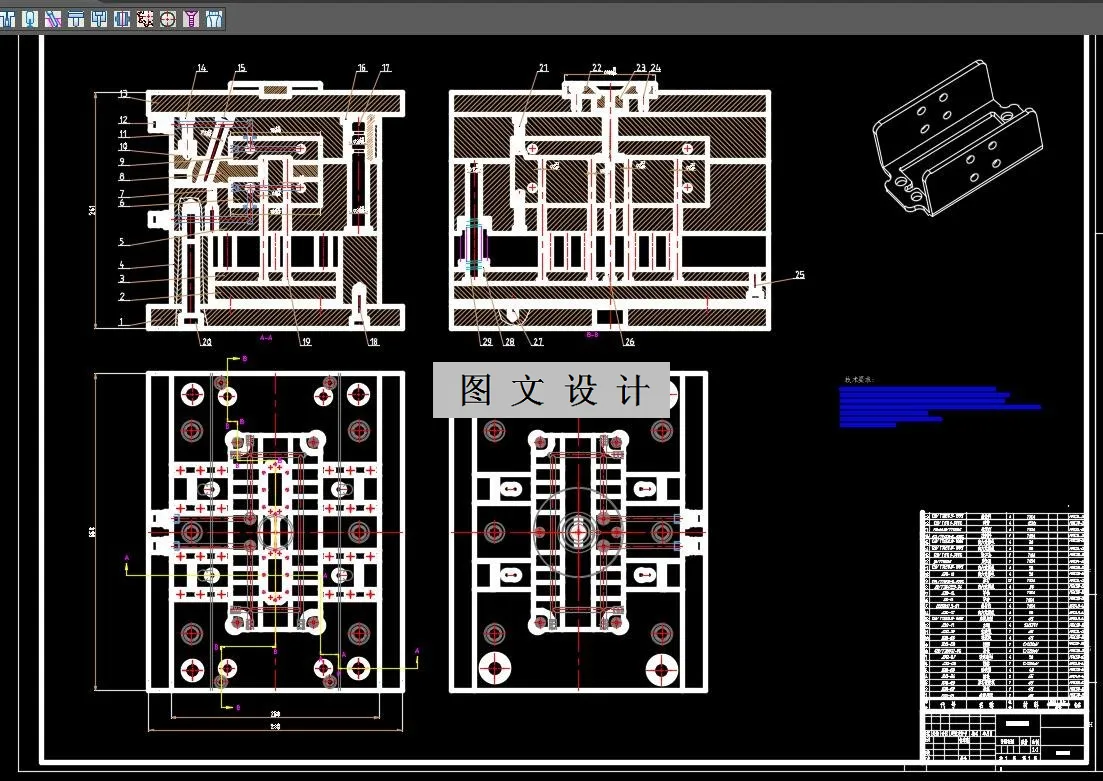Image resolution: width=1103 pixels, height=781 pixels.
Task: Select part balloon number 18
Action: coord(374,342)
